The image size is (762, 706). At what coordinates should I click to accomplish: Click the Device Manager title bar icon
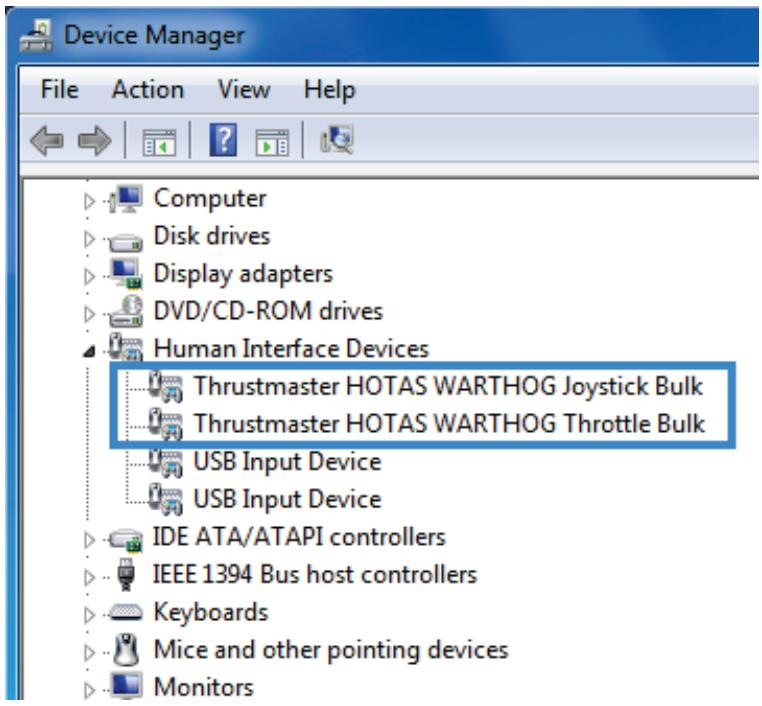pos(36,35)
